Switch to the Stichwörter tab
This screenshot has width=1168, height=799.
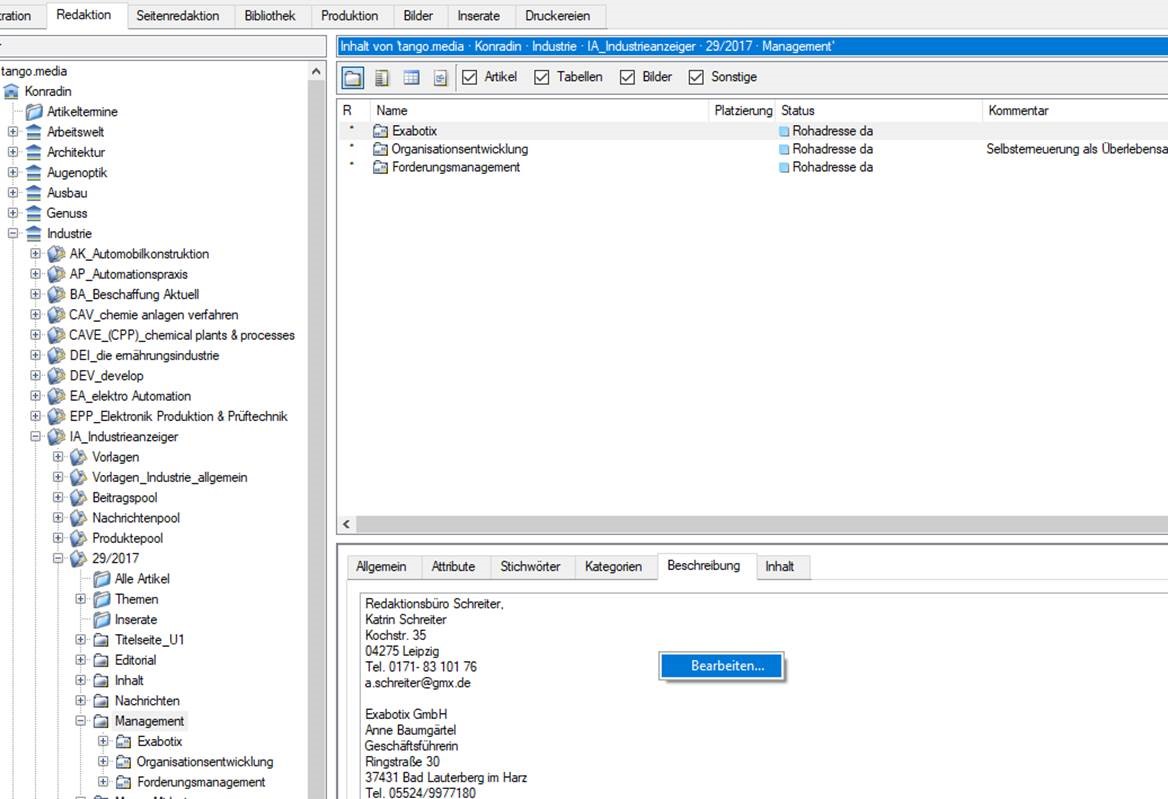tap(531, 566)
